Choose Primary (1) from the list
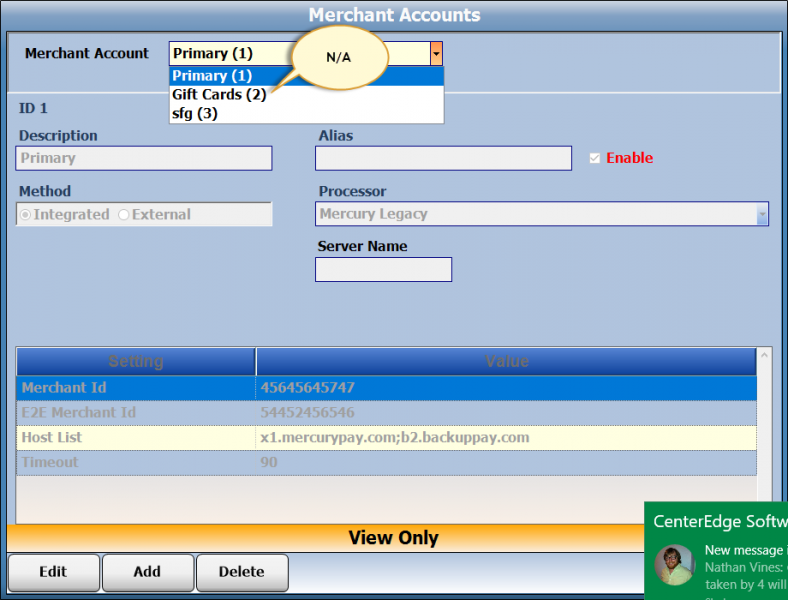This screenshot has height=600, width=788. (x=212, y=76)
